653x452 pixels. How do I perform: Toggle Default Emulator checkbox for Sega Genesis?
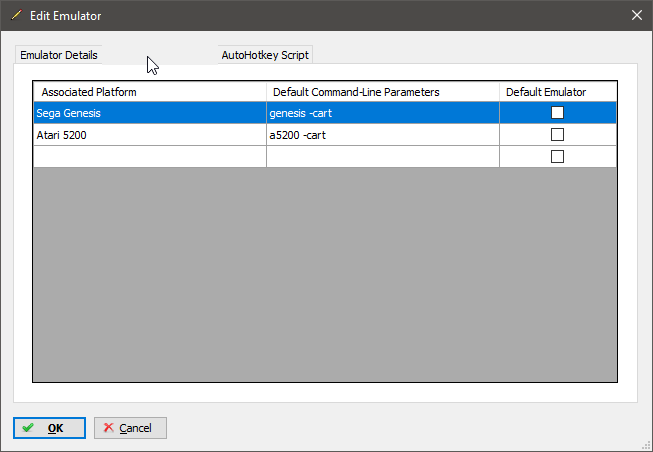(557, 112)
